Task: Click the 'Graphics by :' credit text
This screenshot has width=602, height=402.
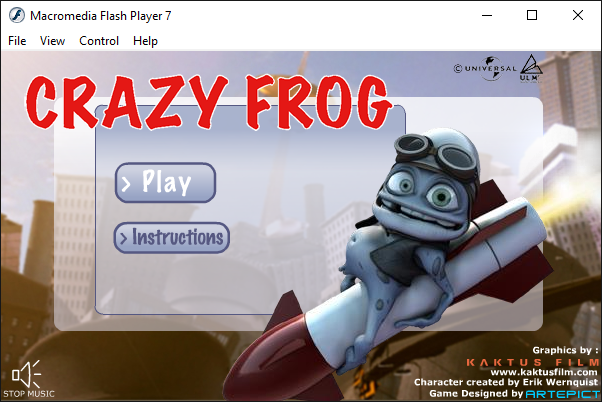Action: [x=565, y=350]
